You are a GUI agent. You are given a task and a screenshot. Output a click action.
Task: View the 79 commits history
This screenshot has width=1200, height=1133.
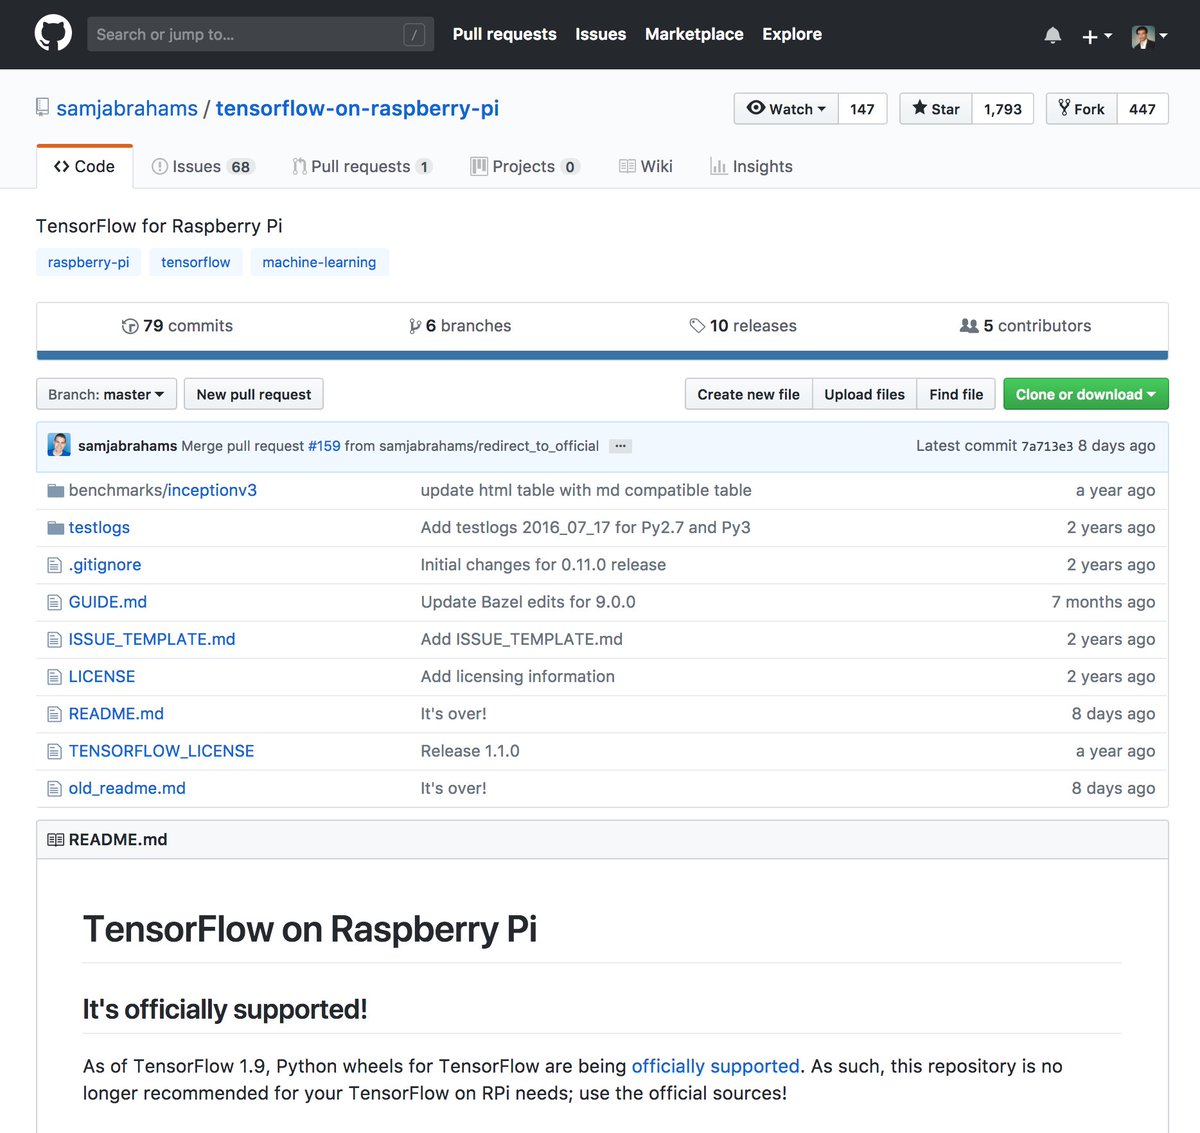177,326
